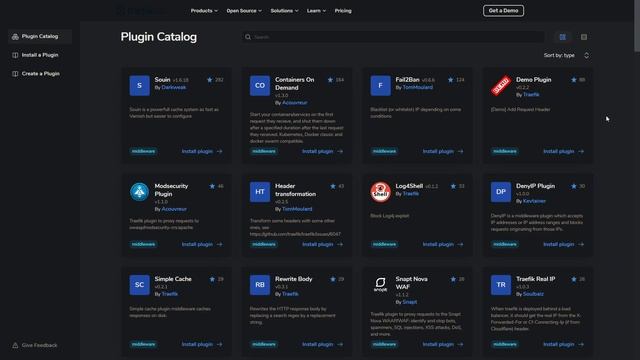Install the Log4Shell plugin

click(x=443, y=244)
